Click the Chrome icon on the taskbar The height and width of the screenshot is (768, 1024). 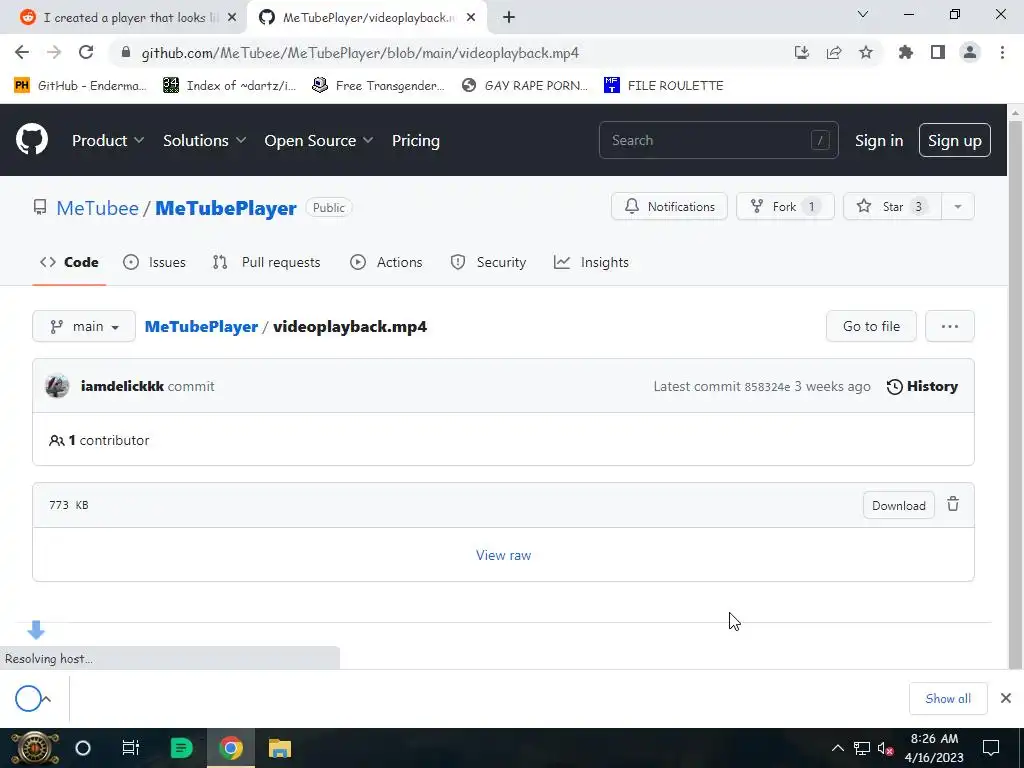click(x=231, y=748)
